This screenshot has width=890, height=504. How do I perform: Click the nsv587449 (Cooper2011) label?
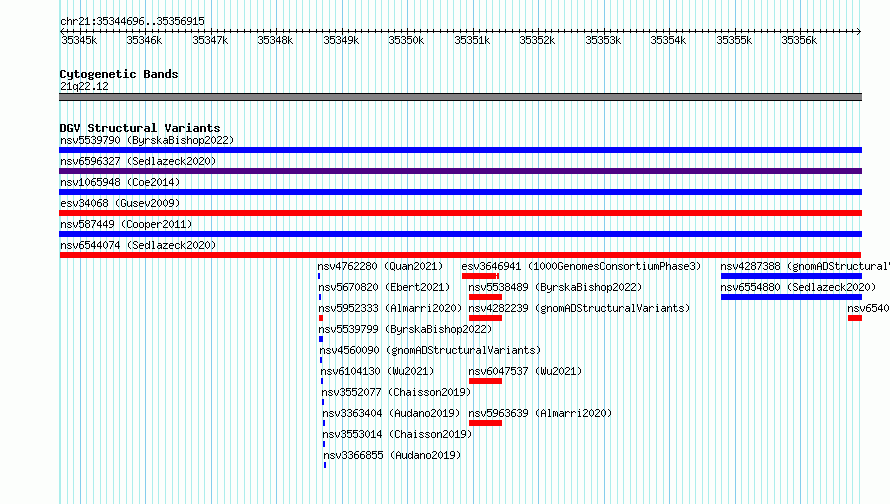pos(126,224)
